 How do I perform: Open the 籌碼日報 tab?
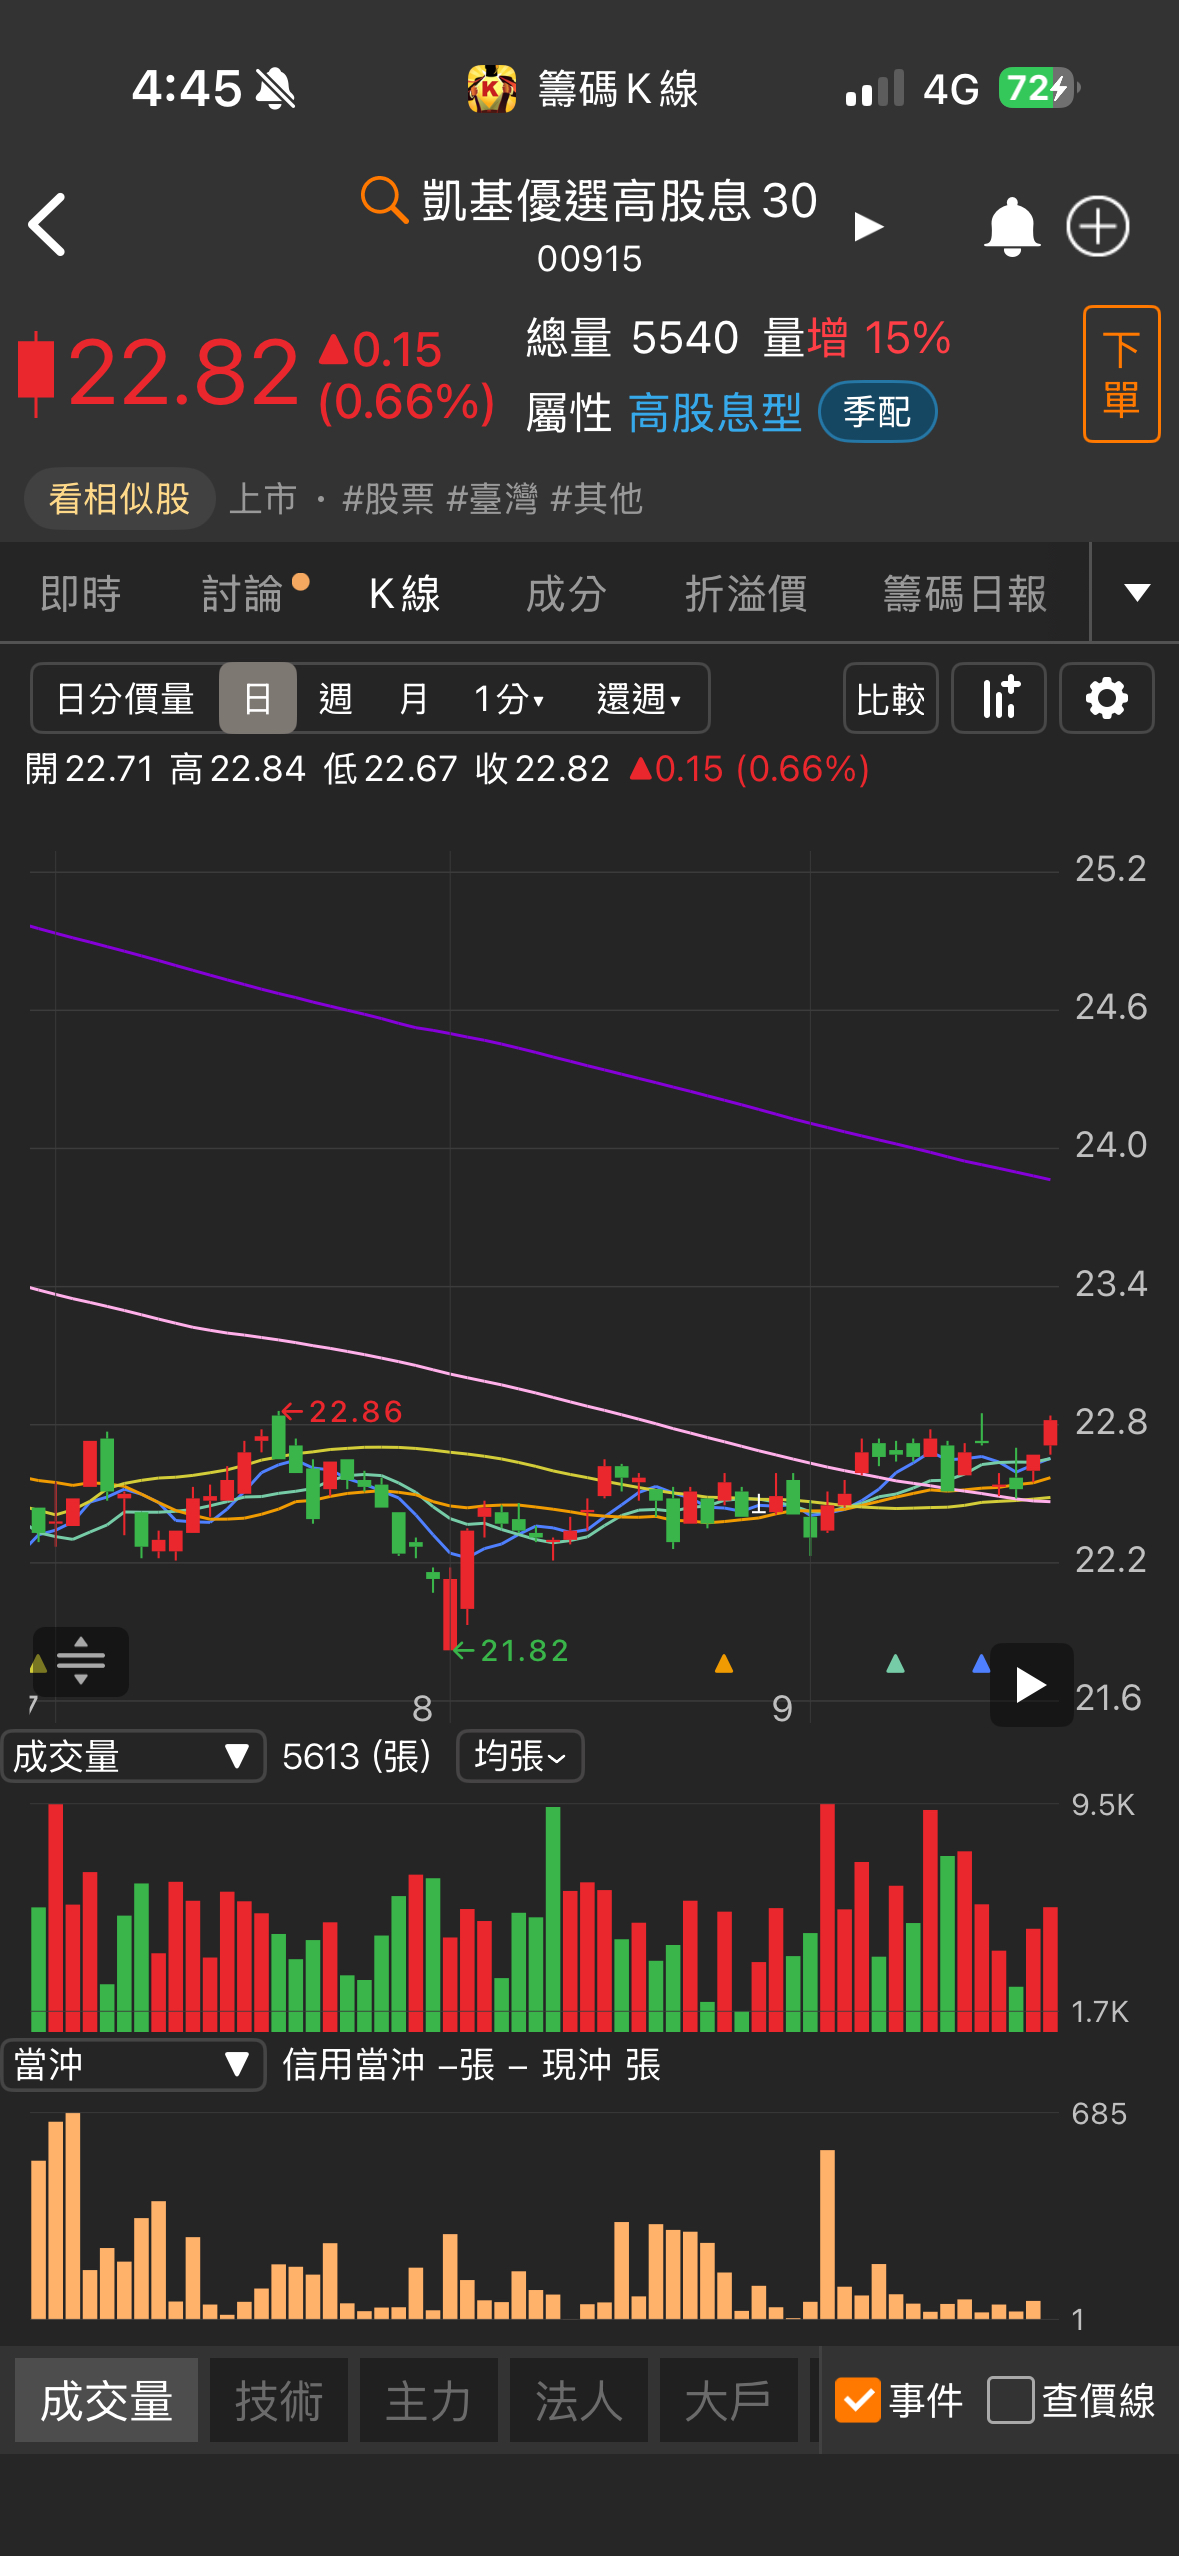click(x=965, y=593)
